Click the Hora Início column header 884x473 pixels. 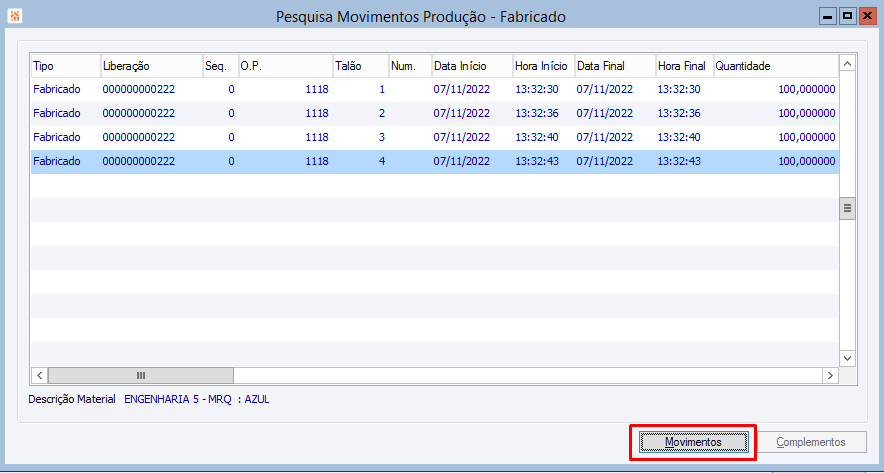click(x=543, y=66)
